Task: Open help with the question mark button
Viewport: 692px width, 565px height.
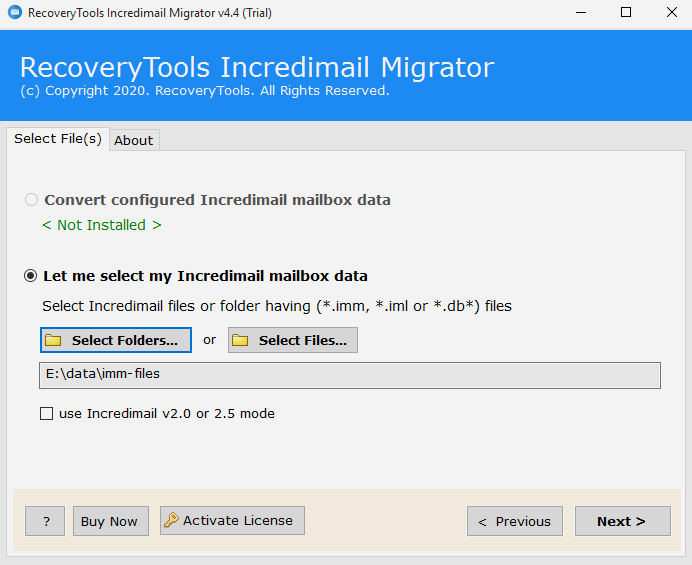Action: click(x=45, y=521)
